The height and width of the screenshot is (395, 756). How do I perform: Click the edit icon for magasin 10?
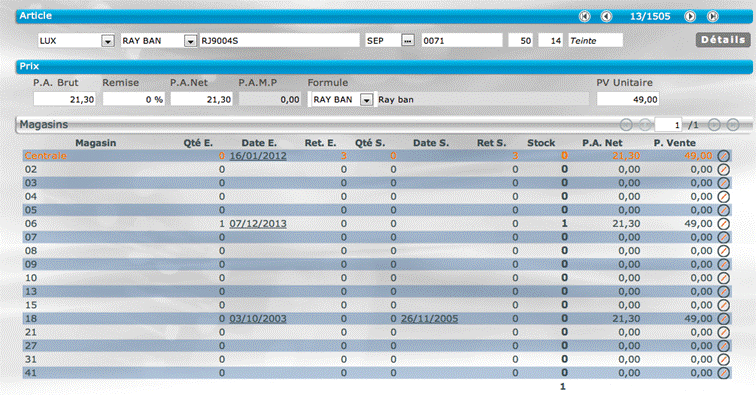pyautogui.click(x=723, y=278)
